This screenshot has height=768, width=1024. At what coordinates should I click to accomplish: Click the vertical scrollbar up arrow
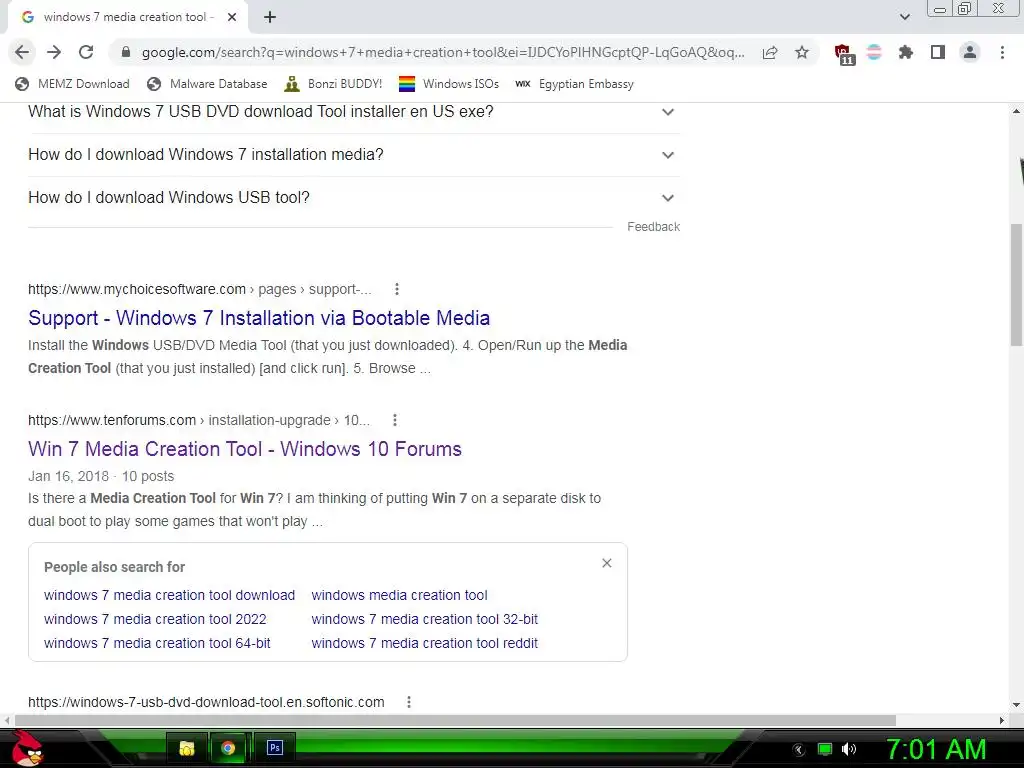pyautogui.click(x=1016, y=111)
